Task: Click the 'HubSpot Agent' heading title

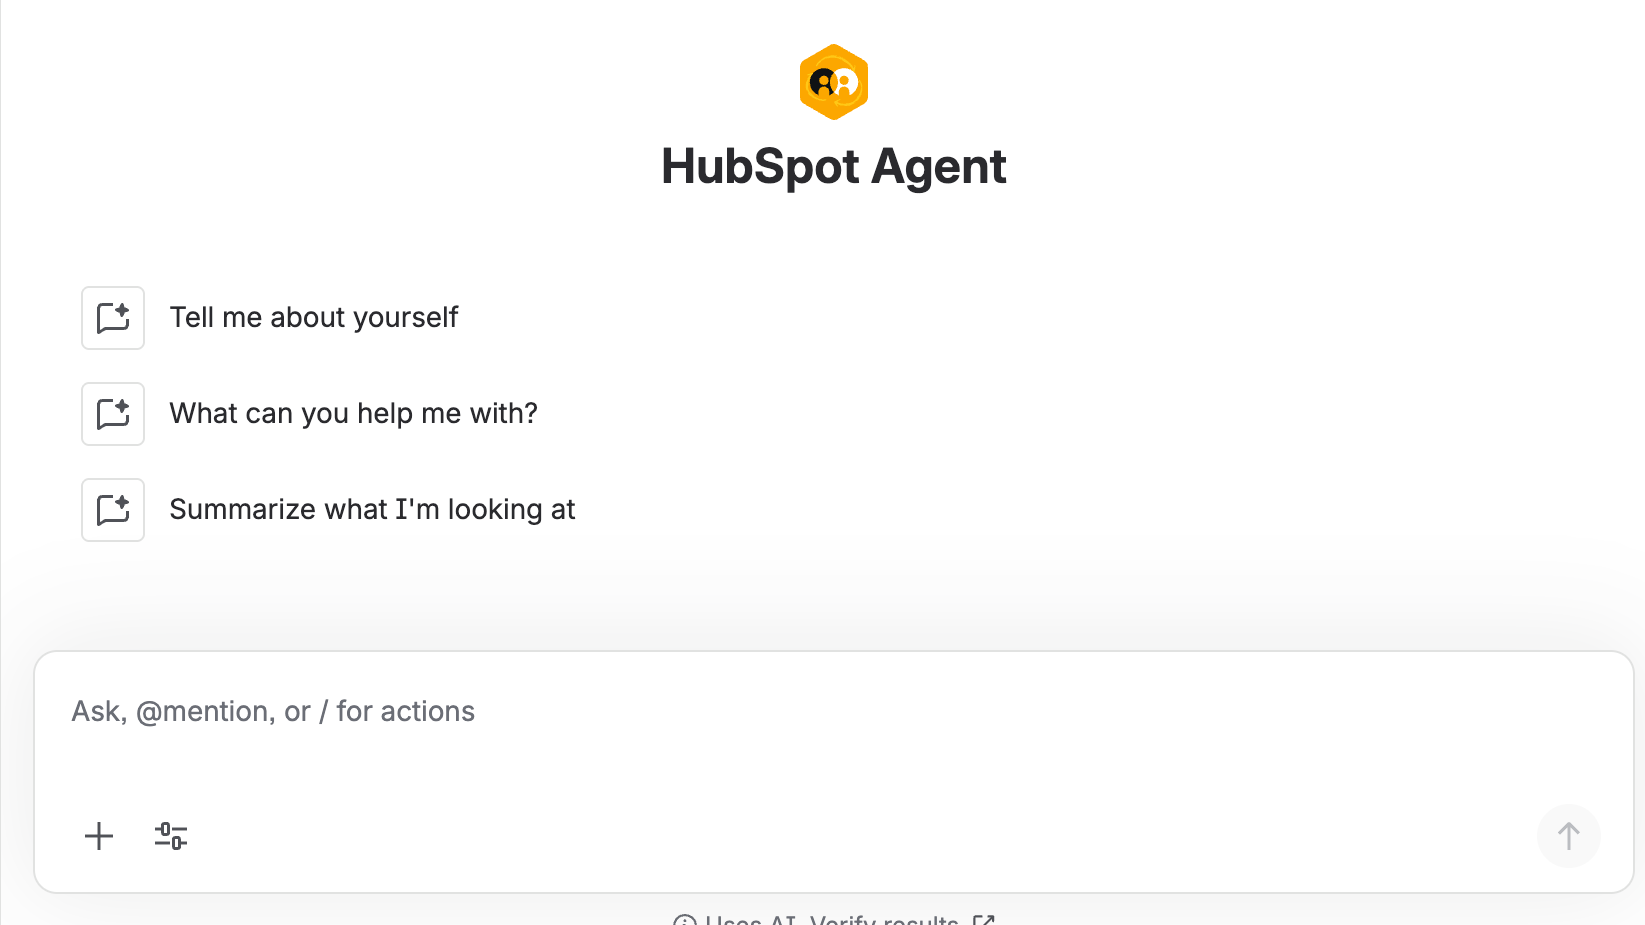Action: [833, 166]
